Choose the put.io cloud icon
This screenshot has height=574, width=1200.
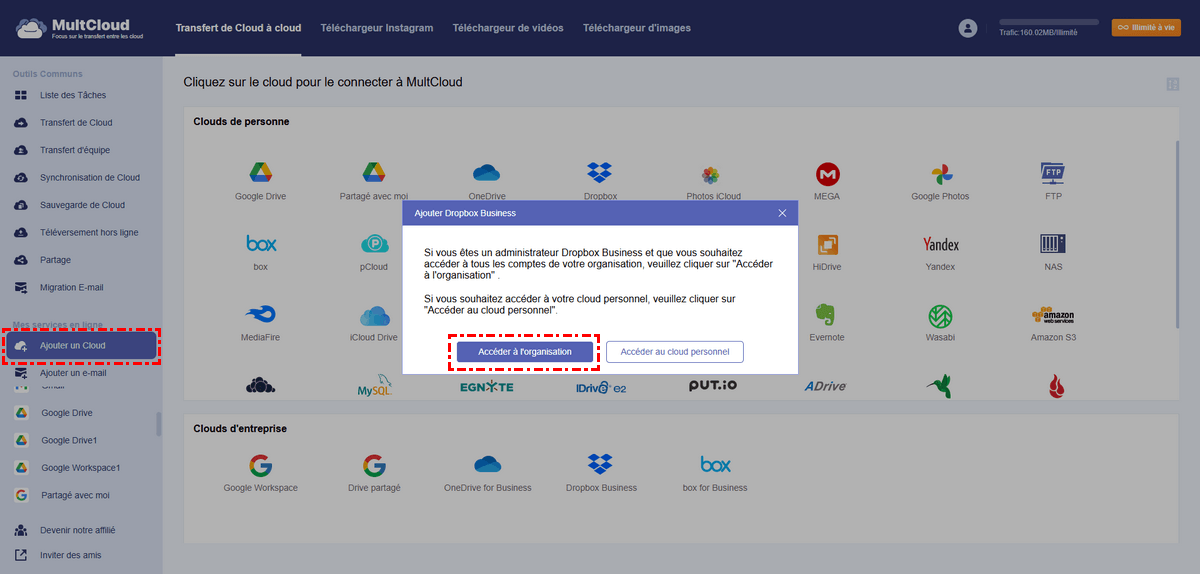[x=713, y=385]
